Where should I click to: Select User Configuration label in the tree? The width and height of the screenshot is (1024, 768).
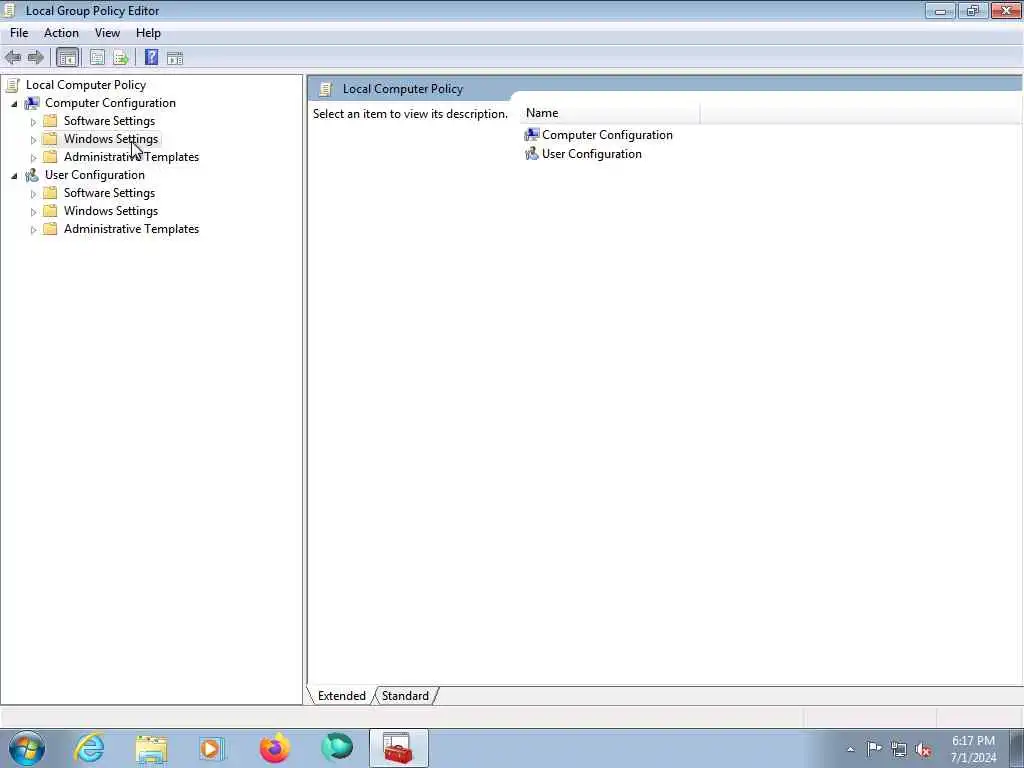(x=95, y=175)
